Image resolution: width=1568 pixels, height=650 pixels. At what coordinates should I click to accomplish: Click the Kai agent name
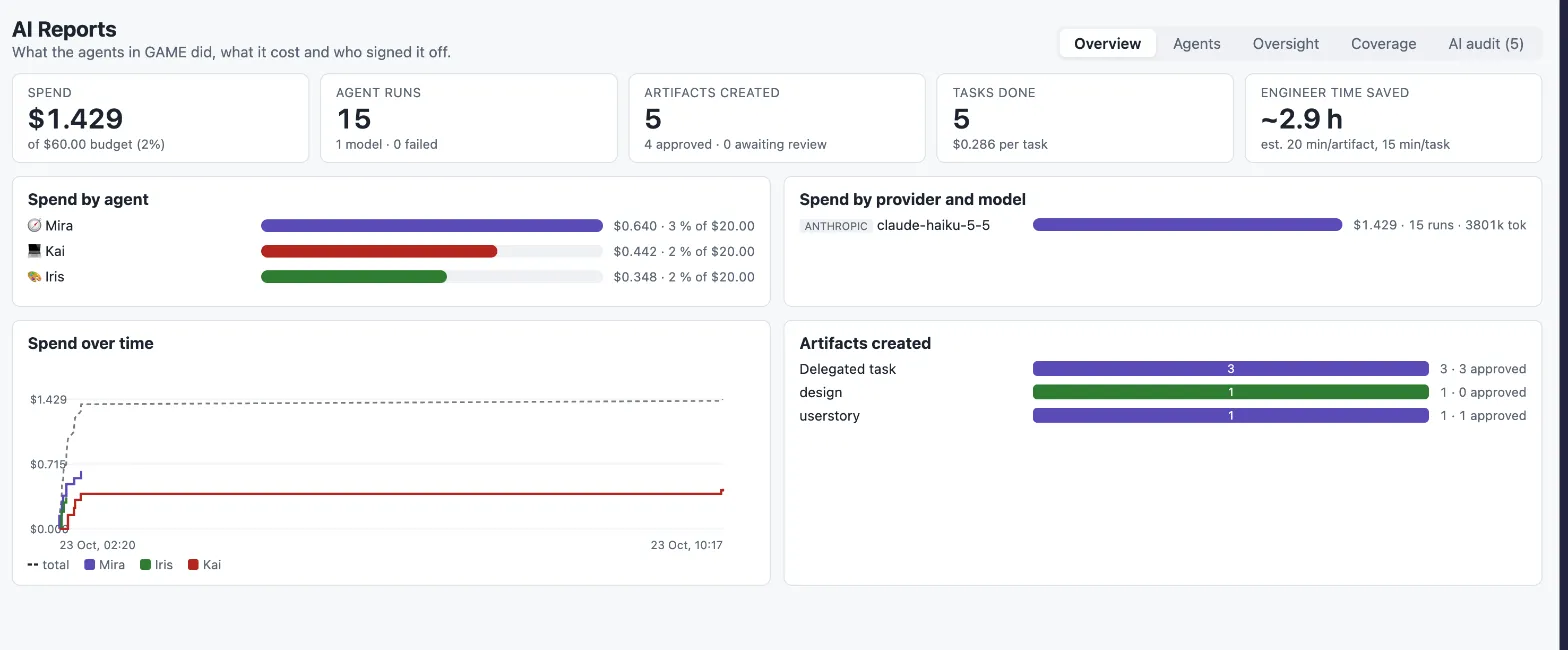pyautogui.click(x=55, y=251)
